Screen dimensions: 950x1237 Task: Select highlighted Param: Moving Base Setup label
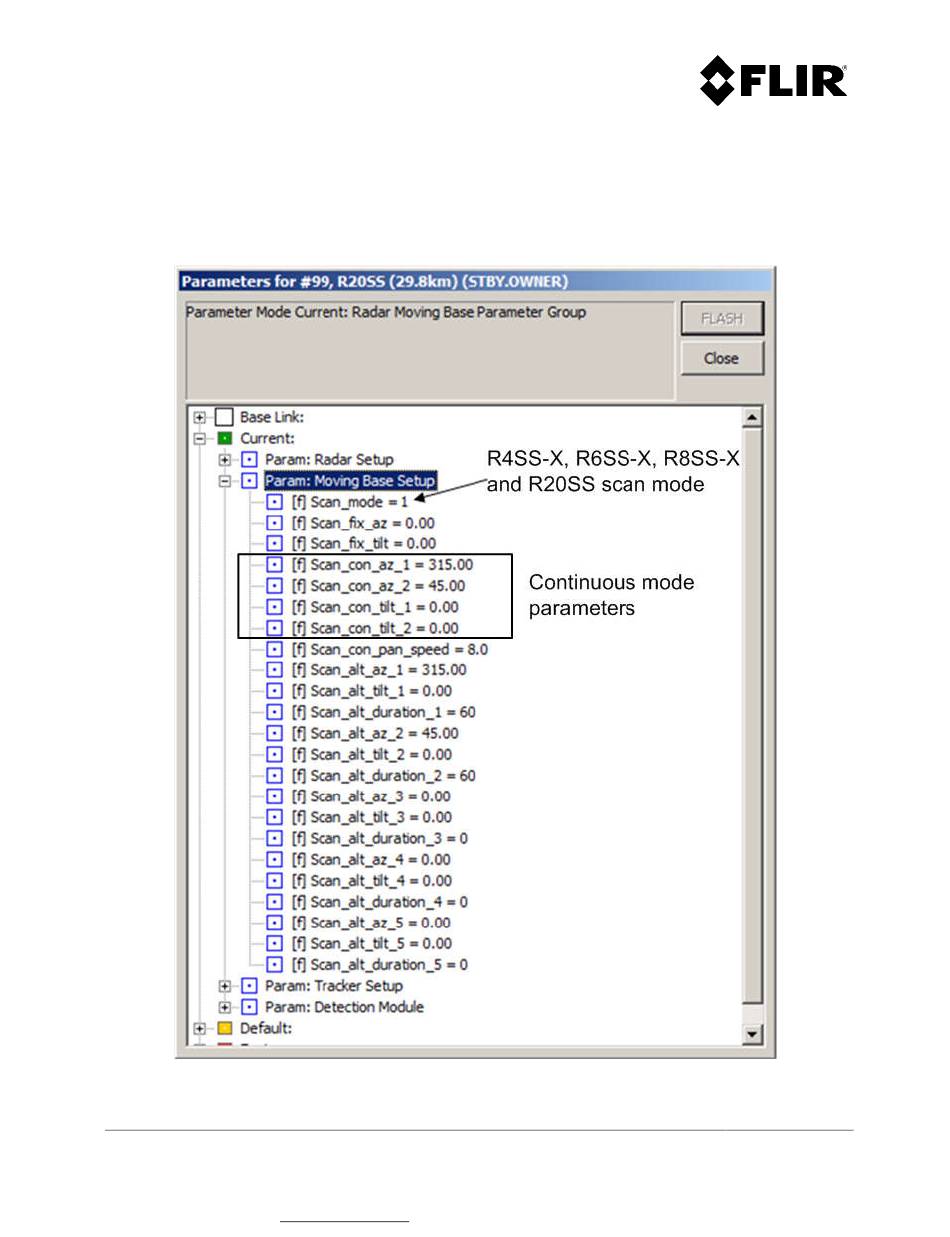[x=350, y=481]
